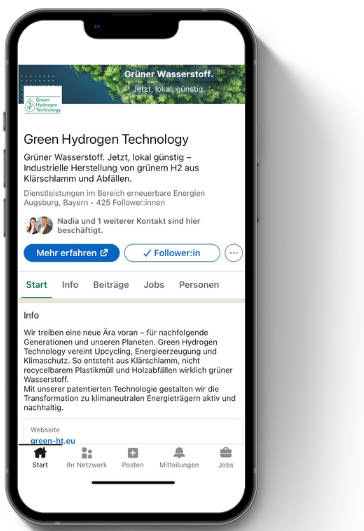Tap the Jobs briefcase icon in bottom bar
This screenshot has height=531, width=364.
click(x=226, y=453)
